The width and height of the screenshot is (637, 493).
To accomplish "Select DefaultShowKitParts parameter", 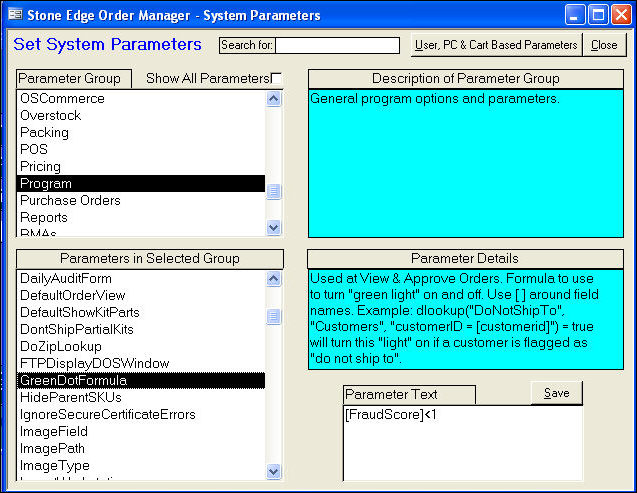I will (x=141, y=312).
